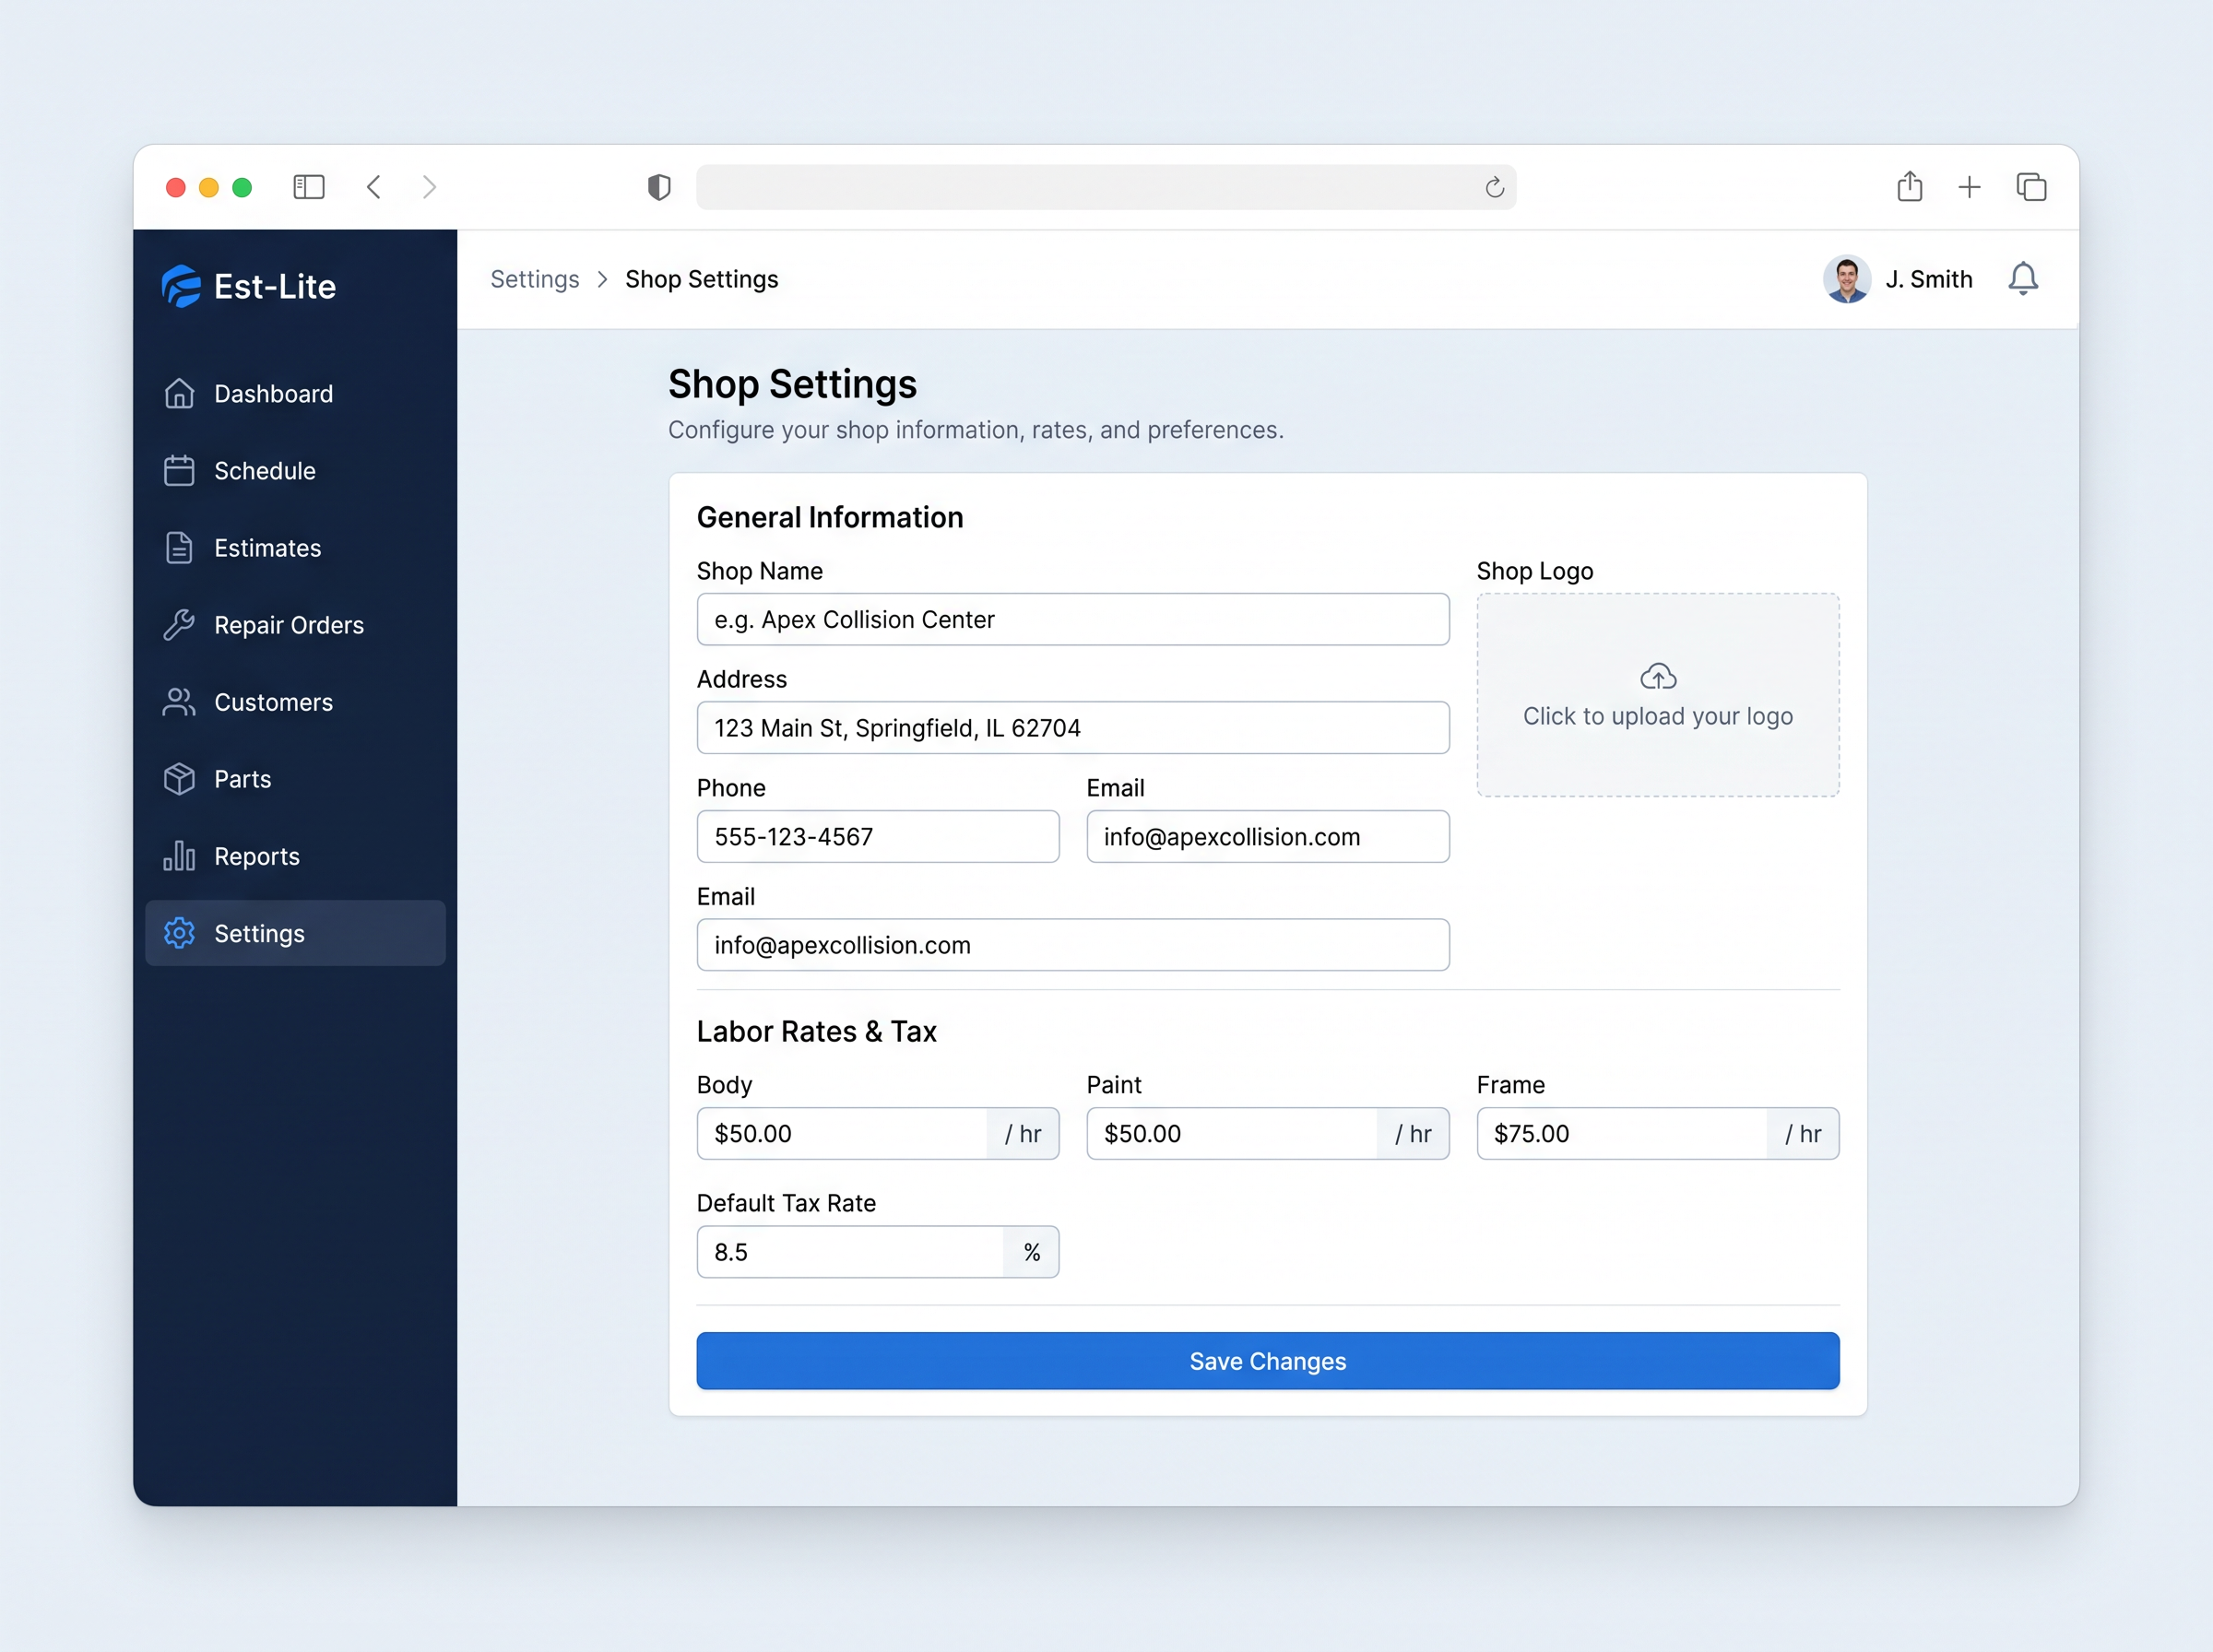
Task: Click Shop Settings breadcrumb text
Action: coord(702,279)
